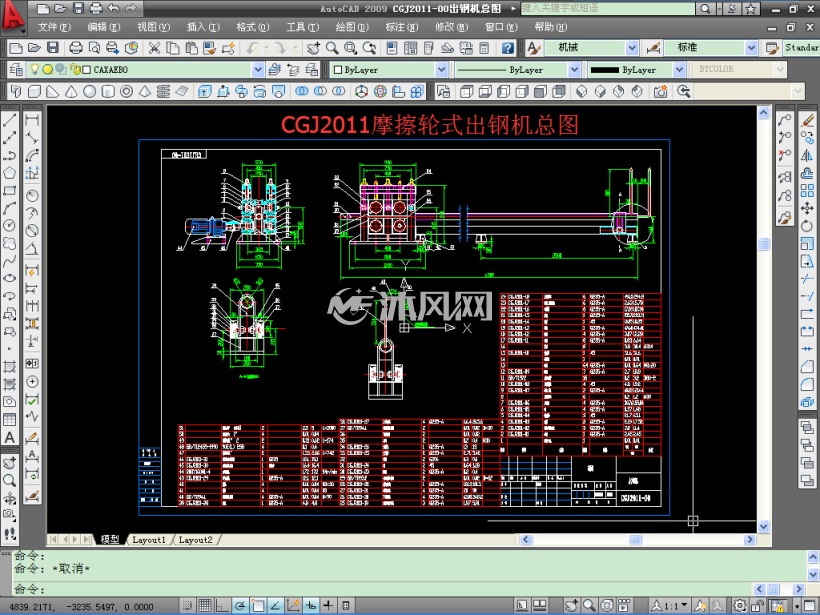The width and height of the screenshot is (820, 615).
Task: Toggle Polar tracking in status bar
Action: [240, 606]
